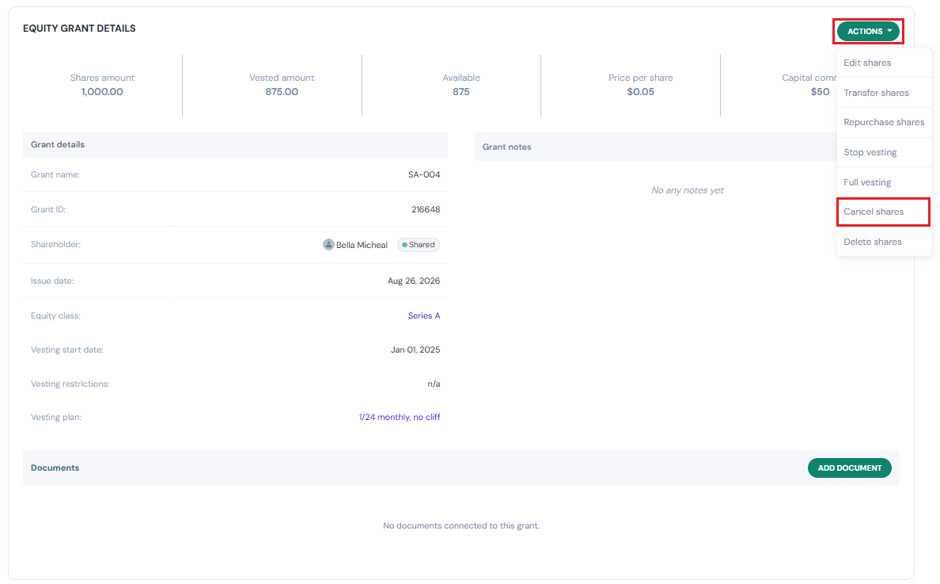The width and height of the screenshot is (940, 584).
Task: Open the Series A equity class link
Action: tap(424, 315)
